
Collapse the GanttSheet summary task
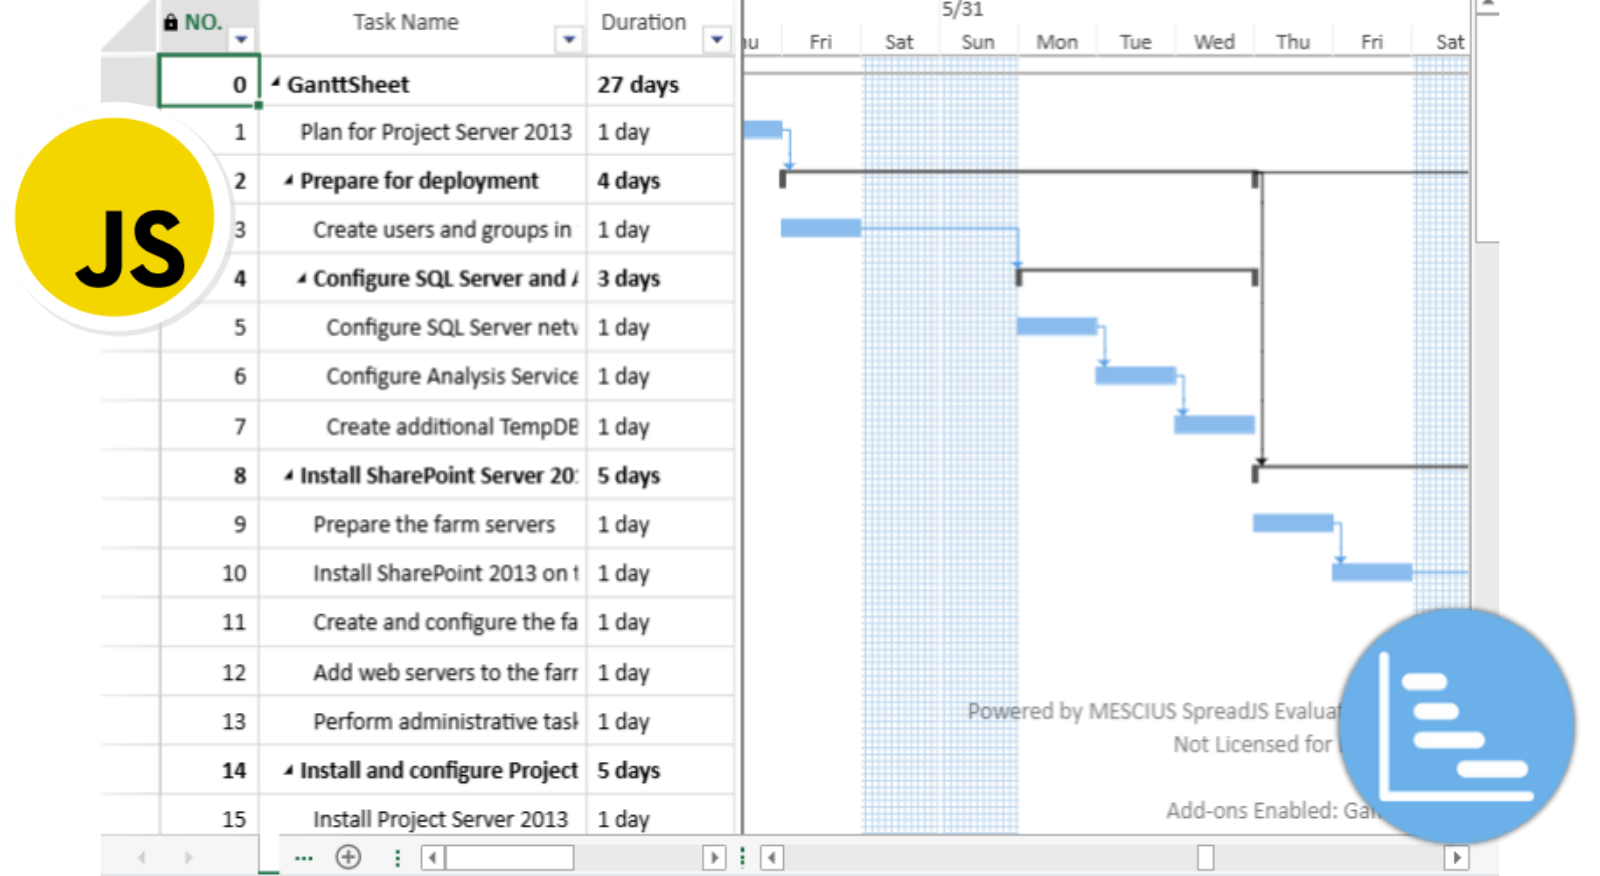pyautogui.click(x=276, y=83)
